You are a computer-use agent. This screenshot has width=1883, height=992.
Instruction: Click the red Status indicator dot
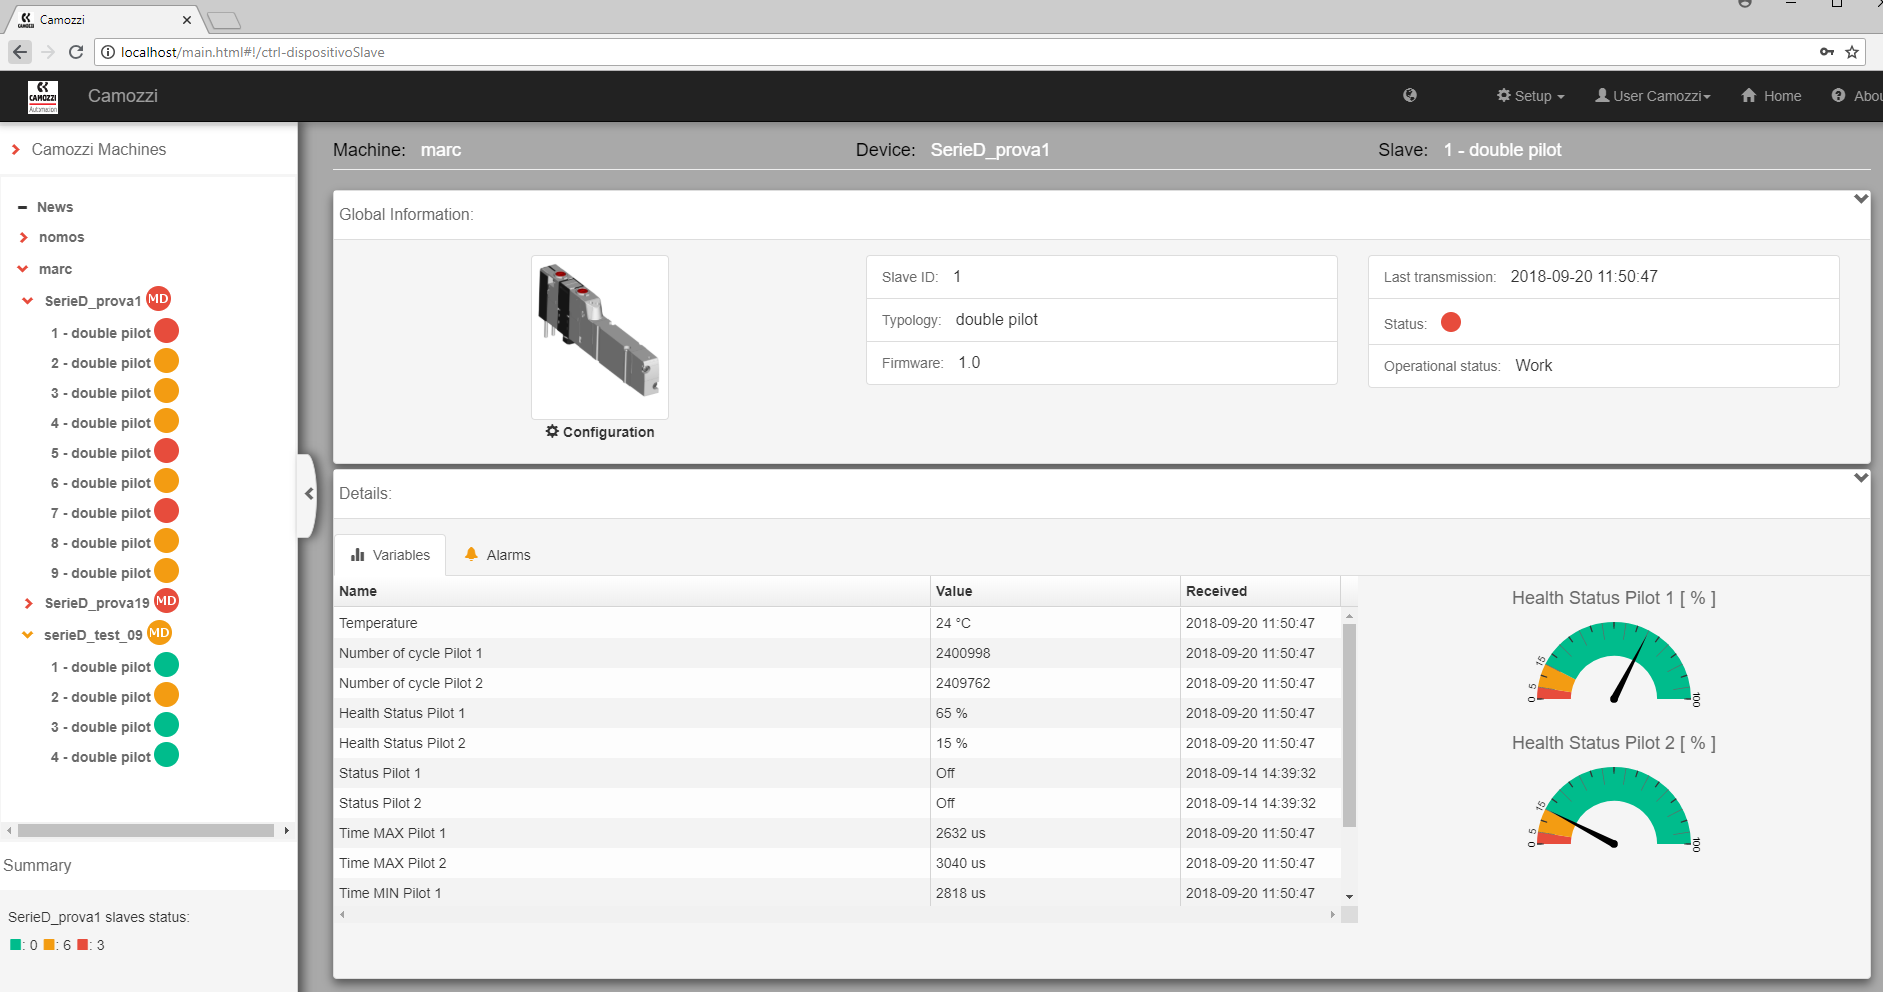(1451, 322)
